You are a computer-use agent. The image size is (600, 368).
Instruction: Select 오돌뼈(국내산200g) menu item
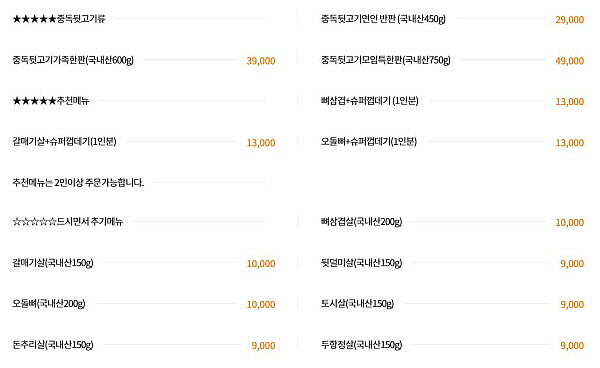[49, 304]
